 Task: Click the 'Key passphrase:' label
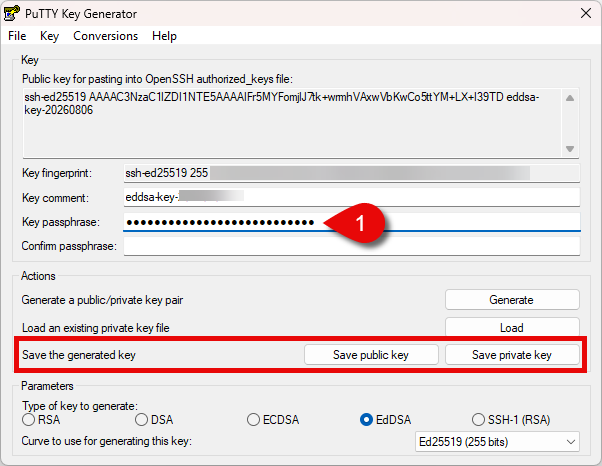[61, 222]
